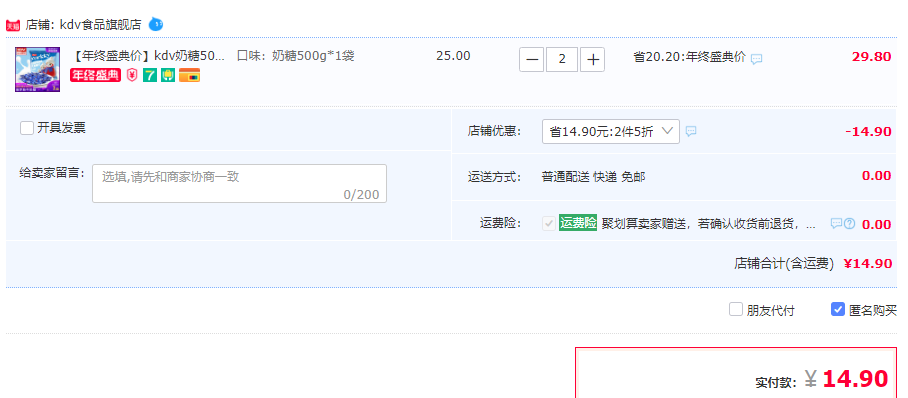Image resolution: width=908 pixels, height=398 pixels.
Task: Click the comment icon beside 省20.20:年终盛典价
Action: [x=756, y=59]
